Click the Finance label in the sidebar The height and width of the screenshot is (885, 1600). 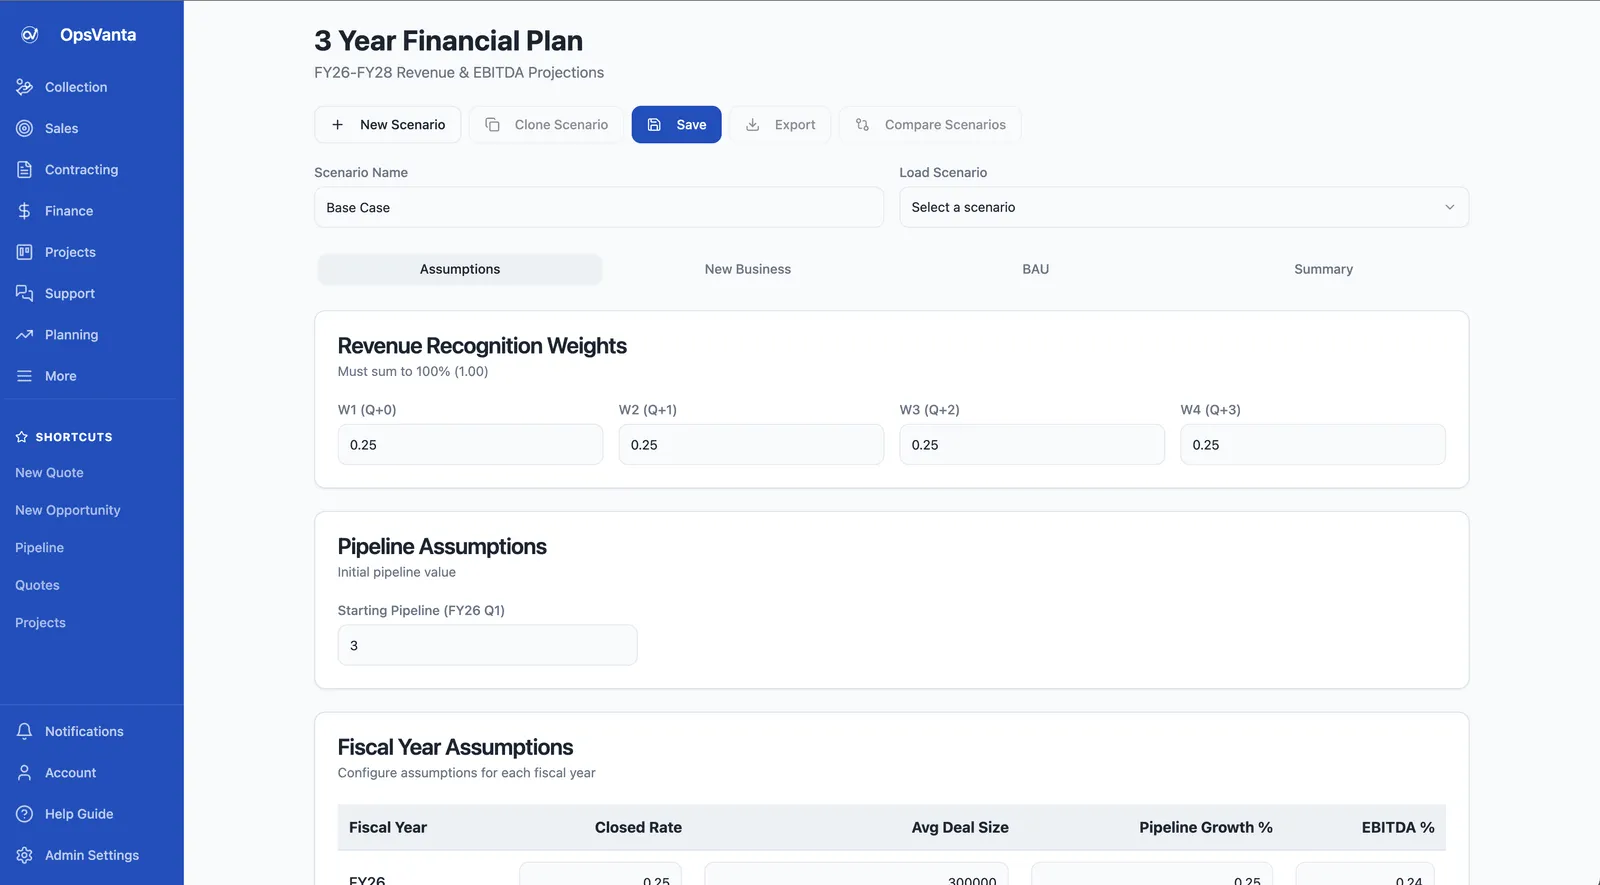69,211
